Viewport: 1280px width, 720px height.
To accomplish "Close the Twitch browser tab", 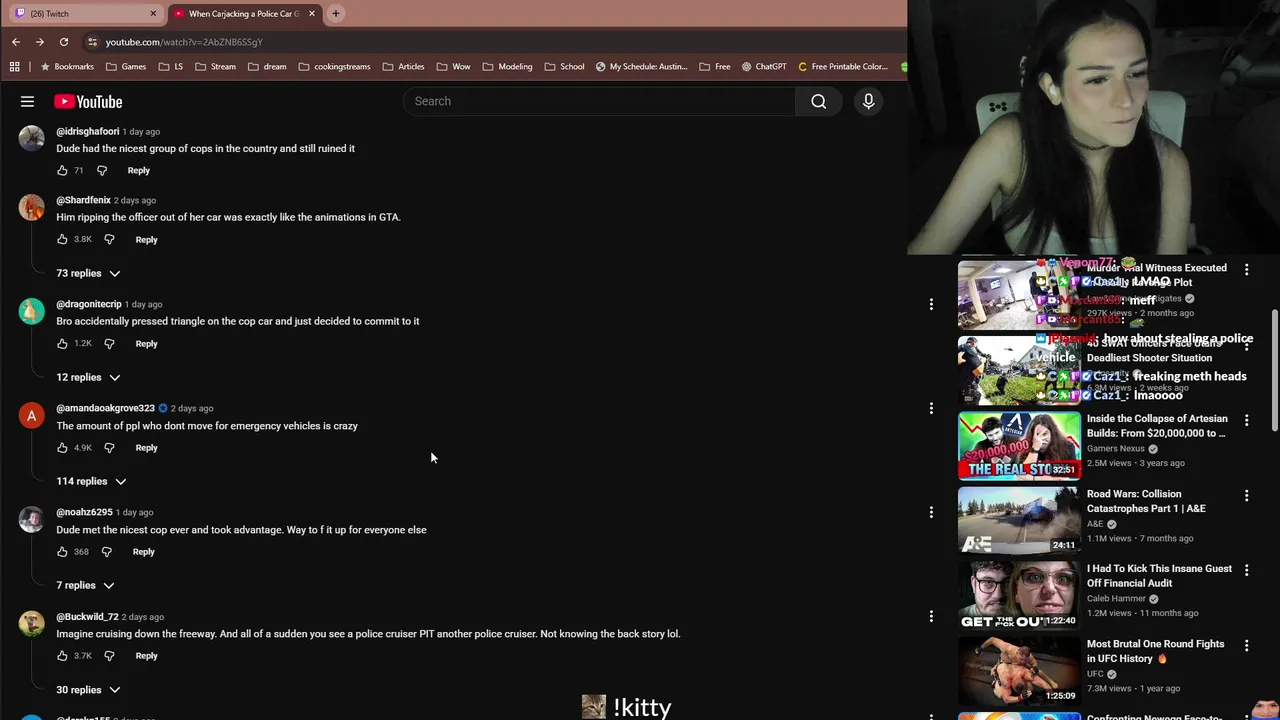I will pyautogui.click(x=153, y=13).
